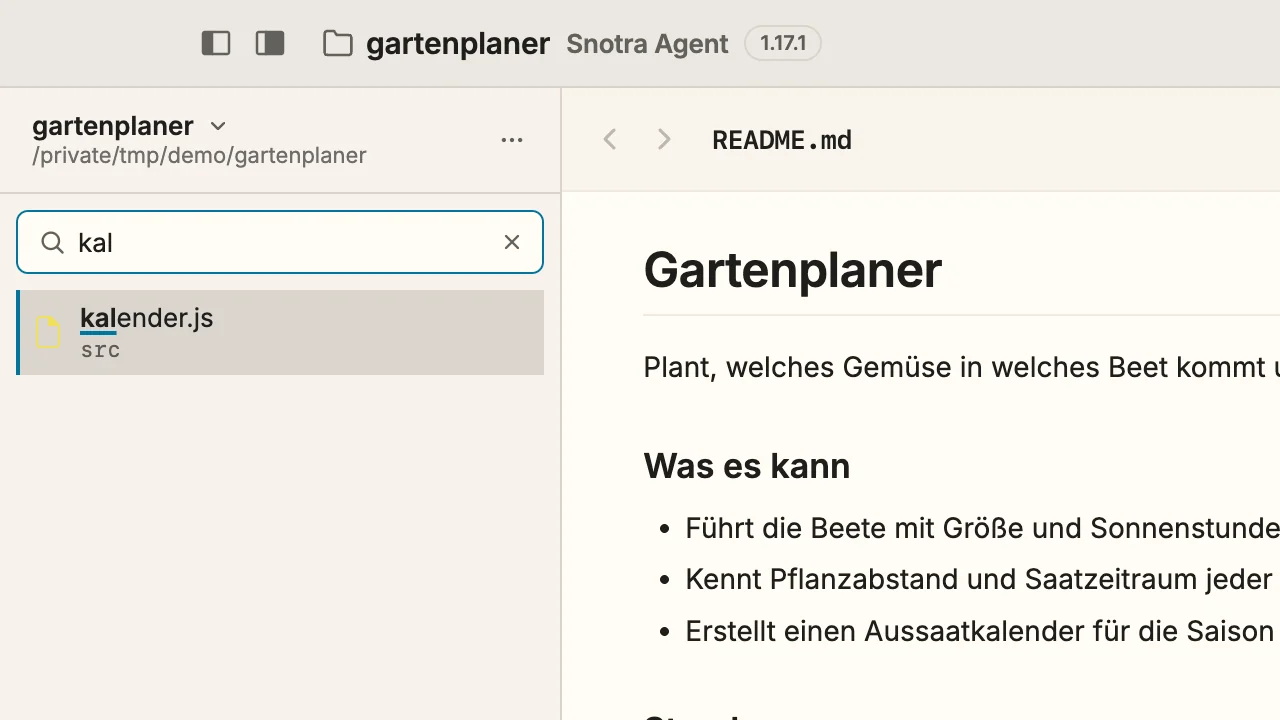The height and width of the screenshot is (720, 1280).
Task: Navigate back with the left arrow
Action: click(610, 139)
